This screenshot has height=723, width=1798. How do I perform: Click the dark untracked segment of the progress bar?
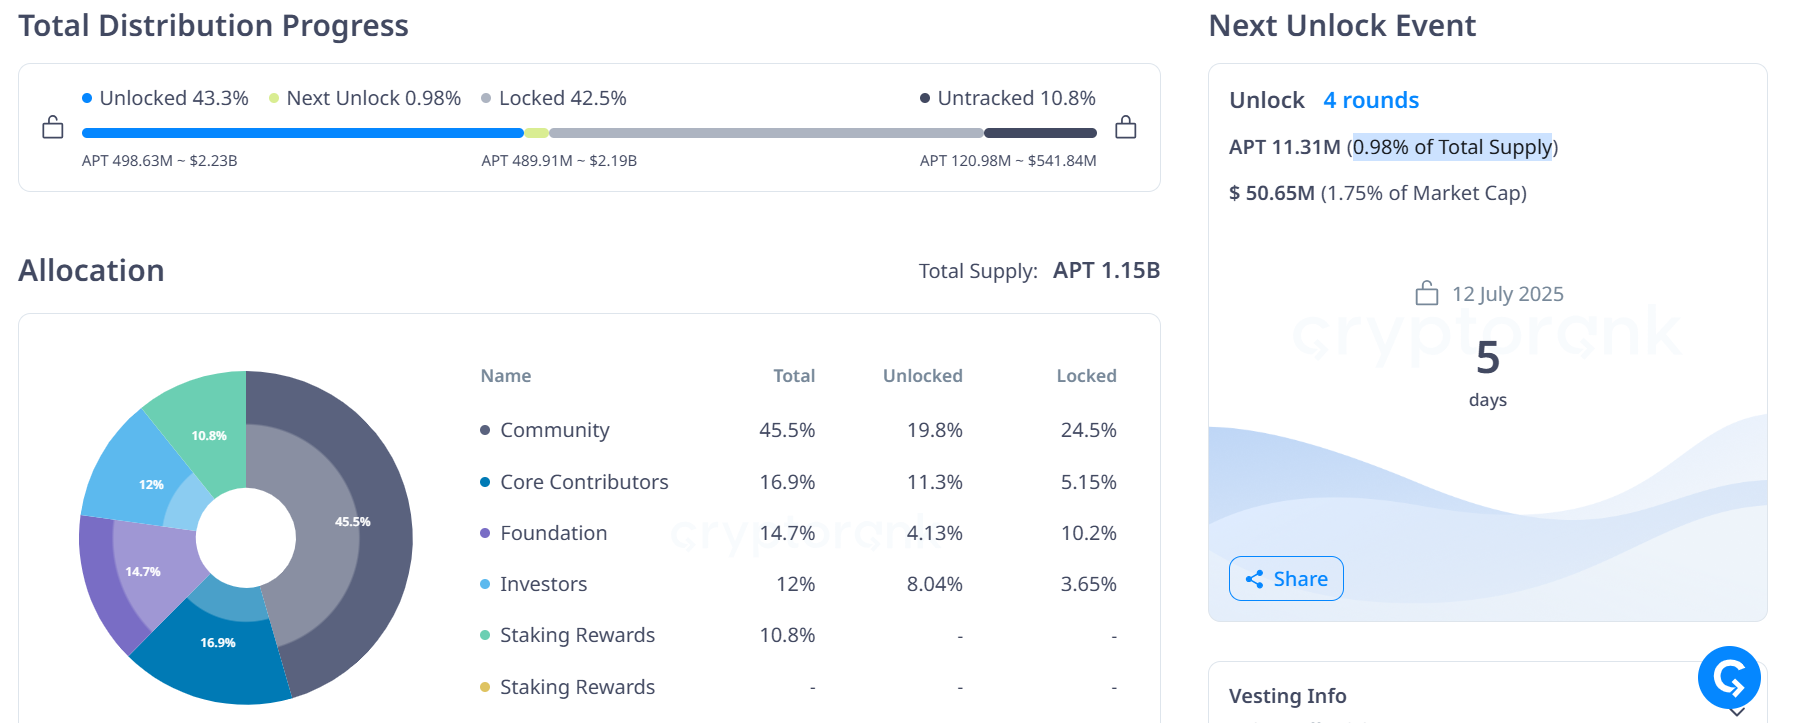pyautogui.click(x=1040, y=133)
